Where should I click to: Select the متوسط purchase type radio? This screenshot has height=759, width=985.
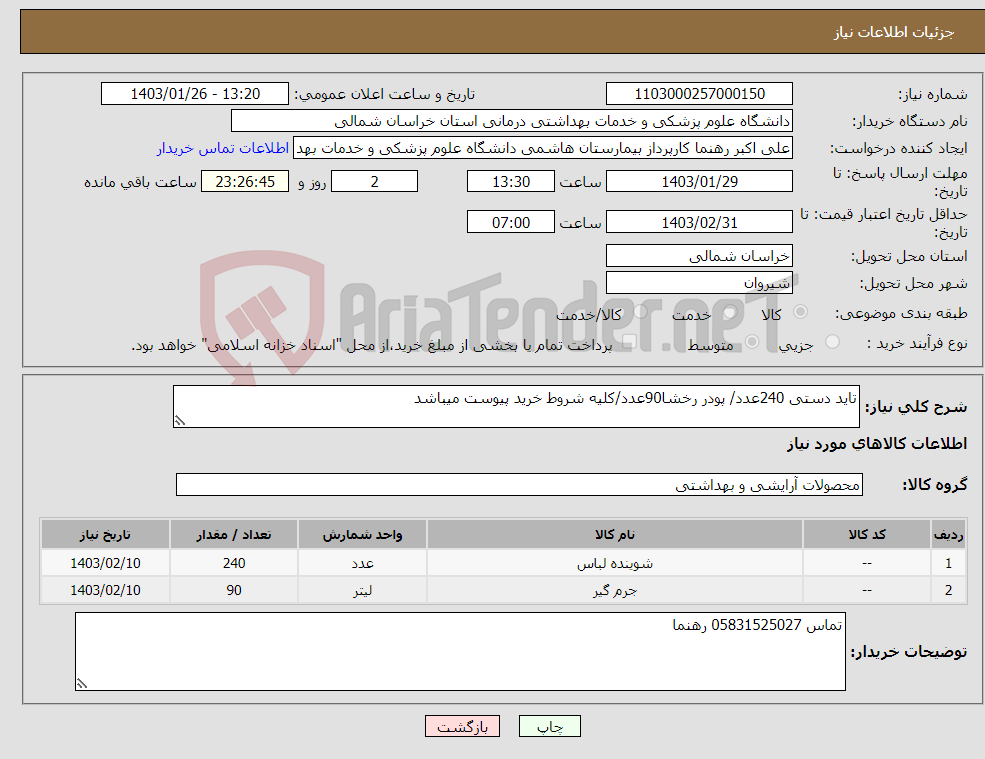(x=752, y=342)
